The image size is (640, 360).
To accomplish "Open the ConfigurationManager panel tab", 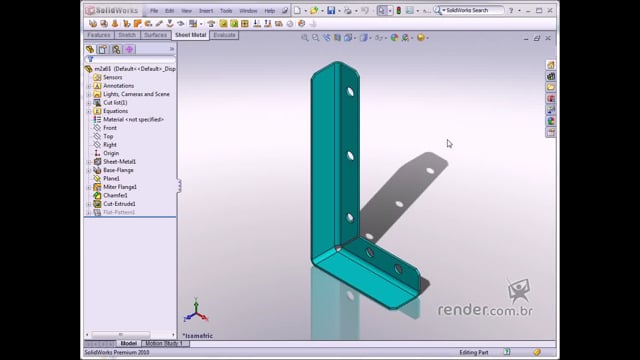I will pyautogui.click(x=116, y=49).
